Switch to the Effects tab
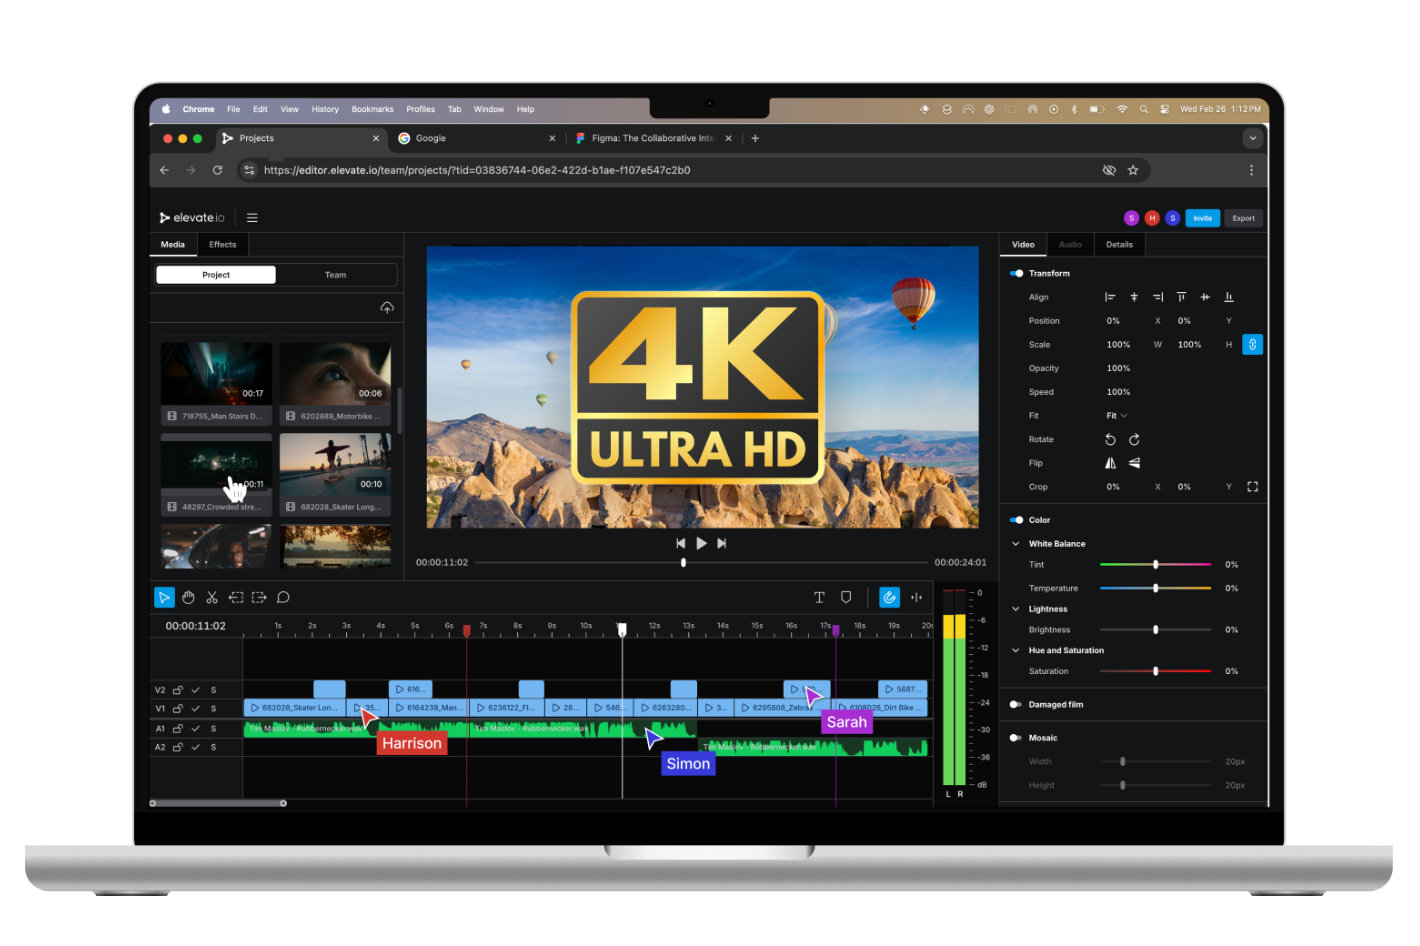Image resolution: width=1420 pixels, height=946 pixels. point(223,245)
